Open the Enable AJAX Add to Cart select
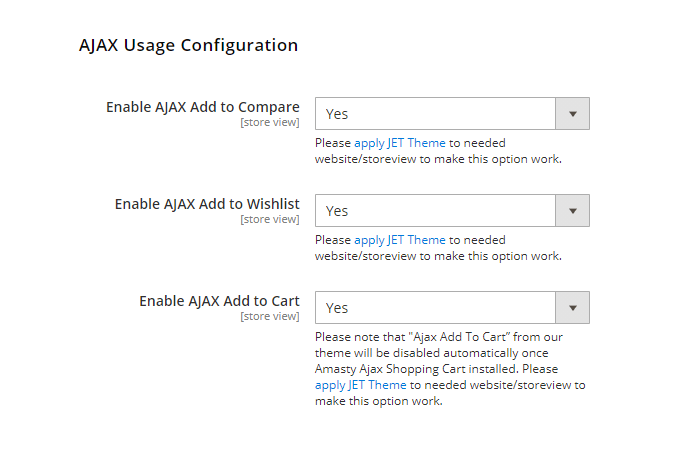The width and height of the screenshot is (685, 456). click(x=436, y=308)
